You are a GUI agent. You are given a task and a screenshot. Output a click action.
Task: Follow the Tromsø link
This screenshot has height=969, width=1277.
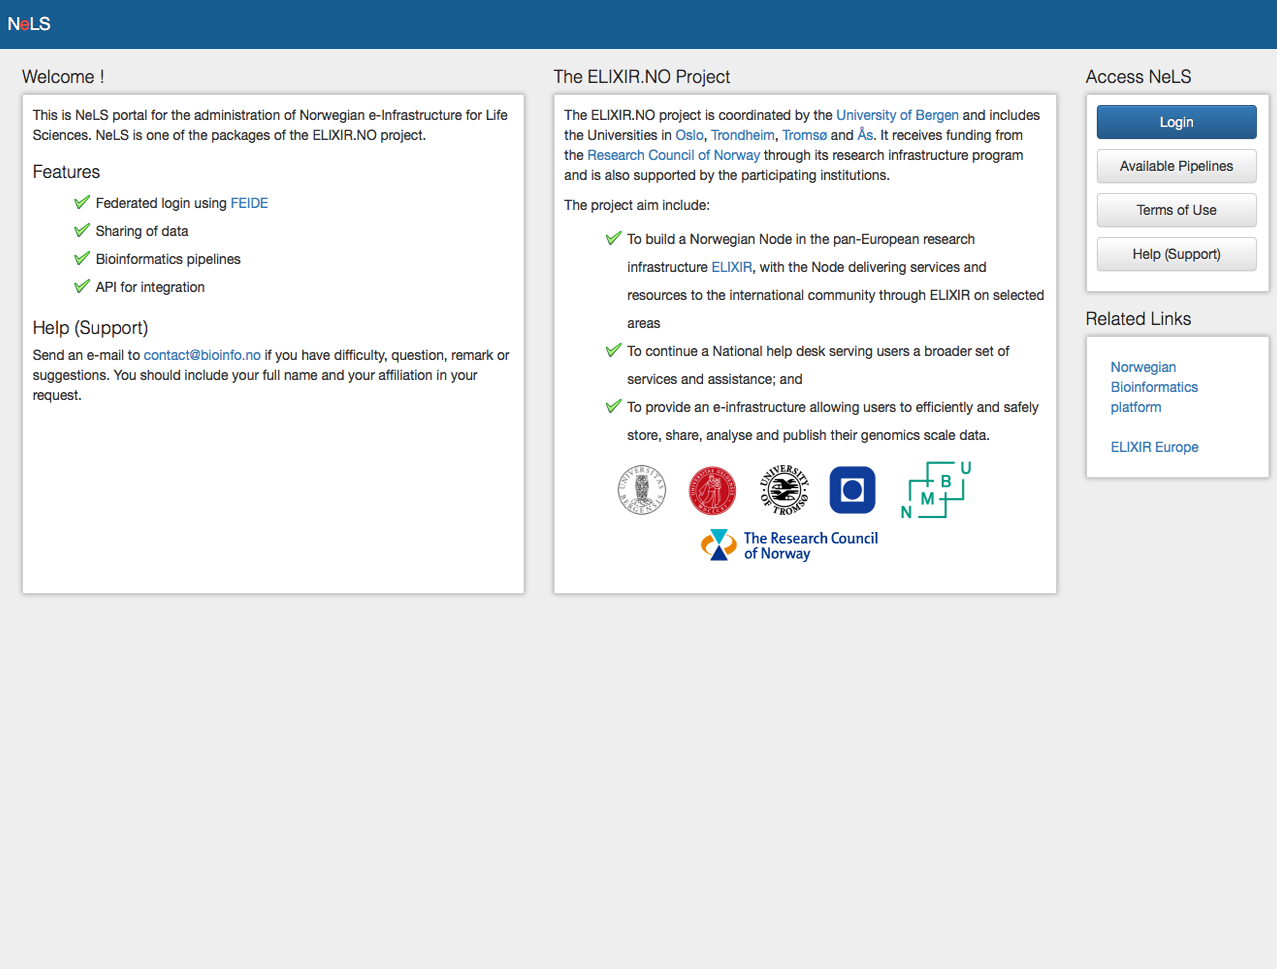click(805, 135)
